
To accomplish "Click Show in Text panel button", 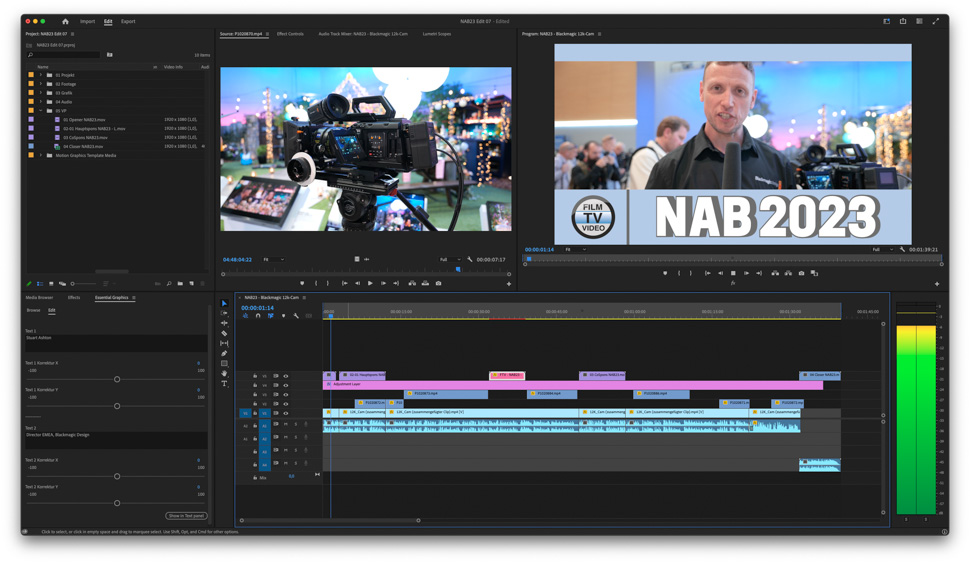I will [186, 515].
